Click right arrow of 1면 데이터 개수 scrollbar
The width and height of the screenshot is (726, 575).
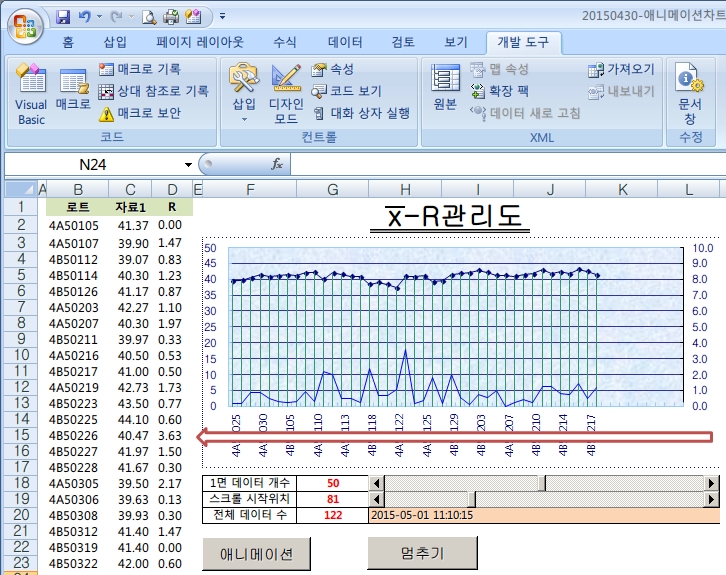[x=712, y=483]
